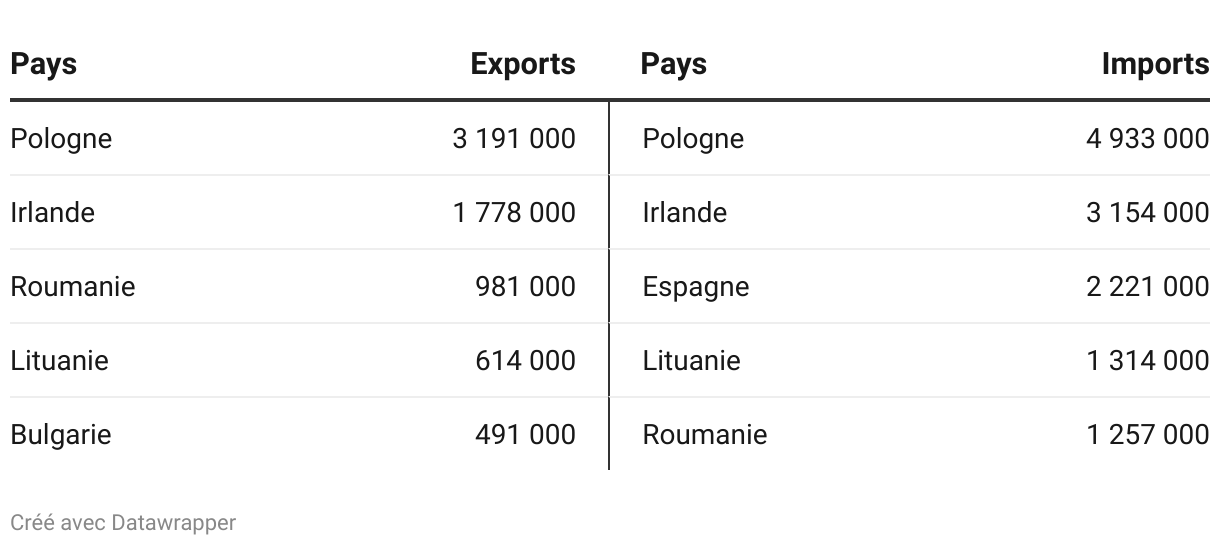The width and height of the screenshot is (1220, 546).
Task: Click the Imports column header
Action: [1155, 64]
